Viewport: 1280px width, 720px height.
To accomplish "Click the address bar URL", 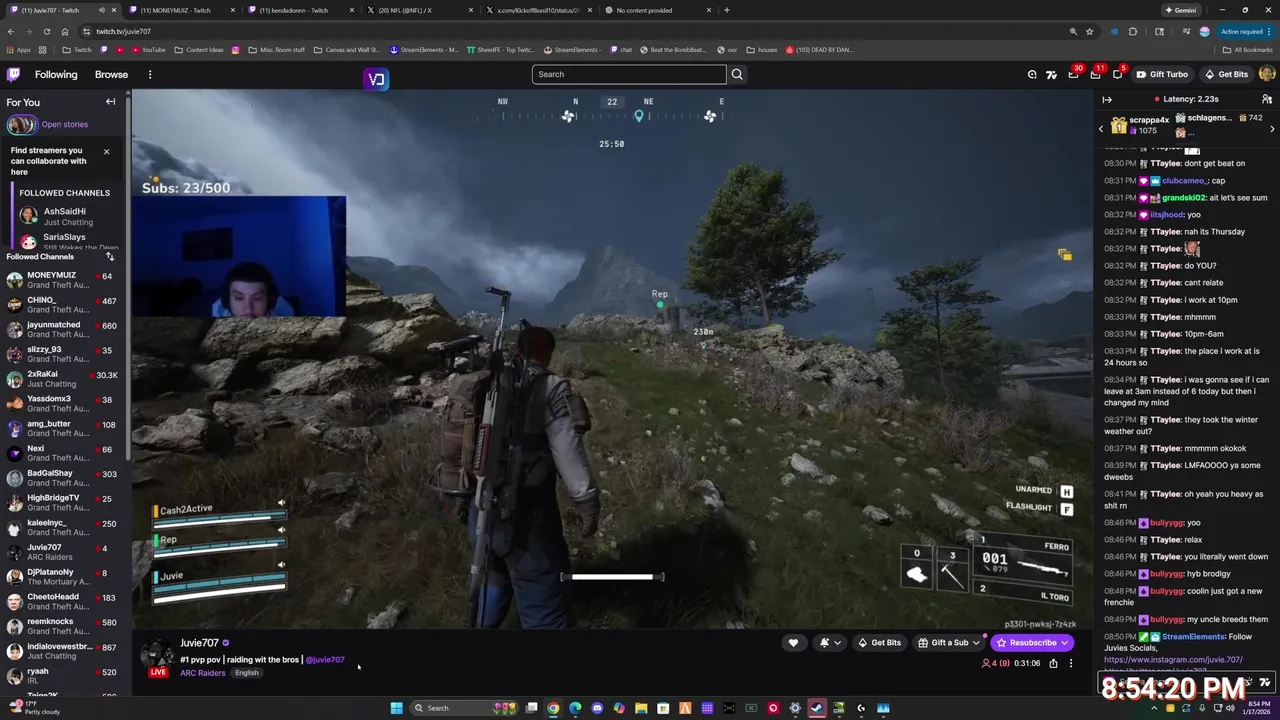I will click(123, 31).
